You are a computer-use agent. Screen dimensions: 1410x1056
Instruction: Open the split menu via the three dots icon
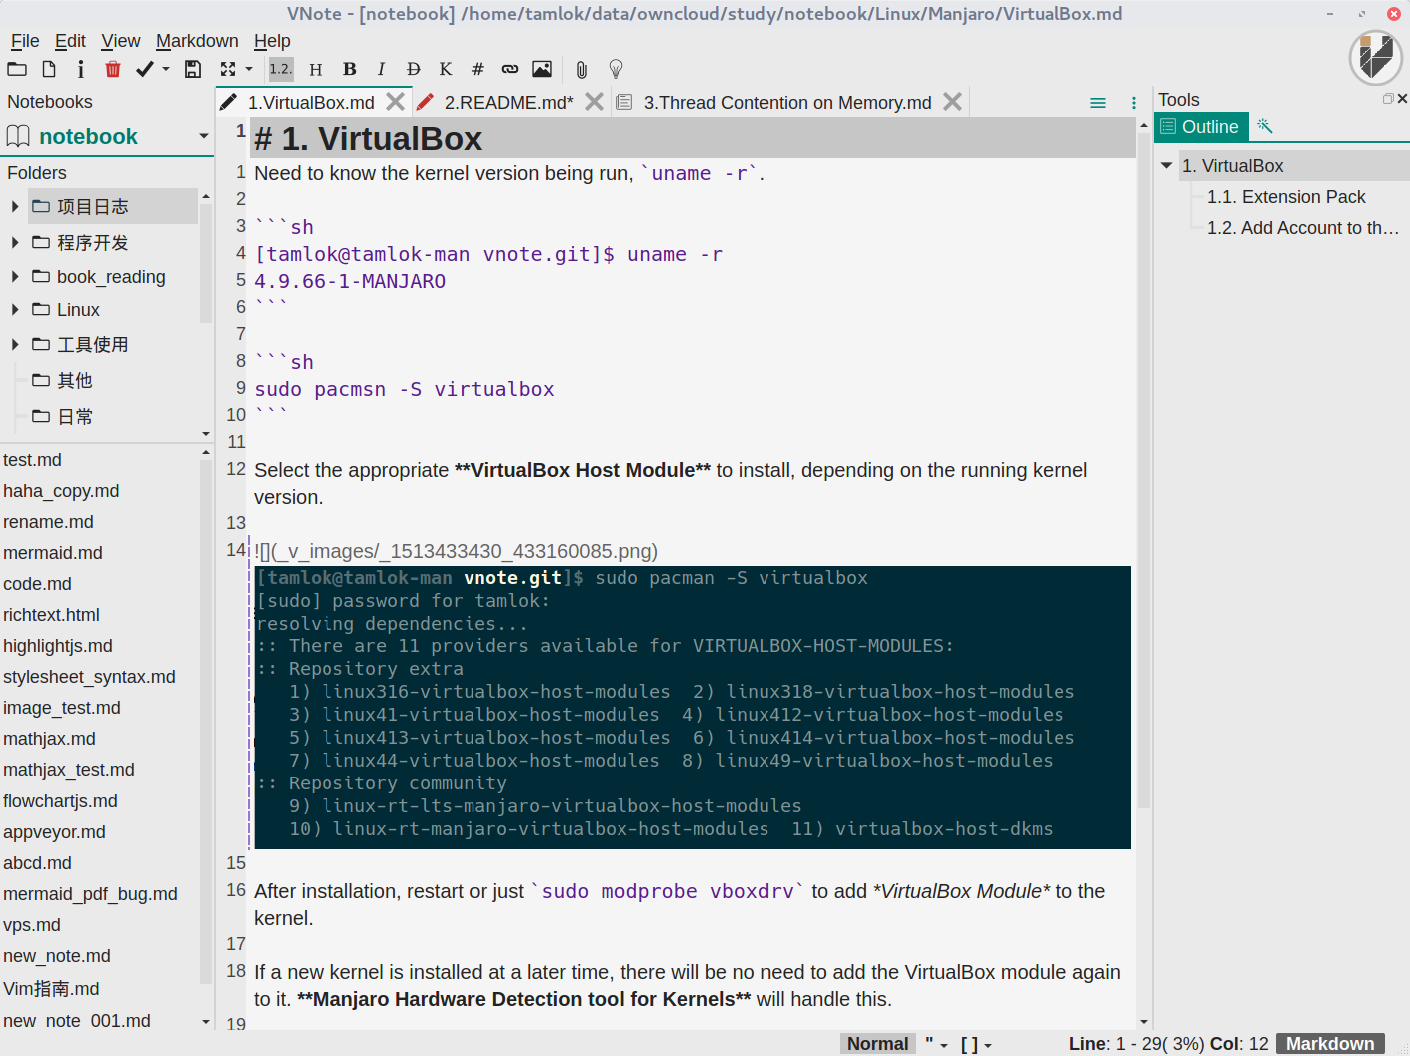[x=1133, y=103]
